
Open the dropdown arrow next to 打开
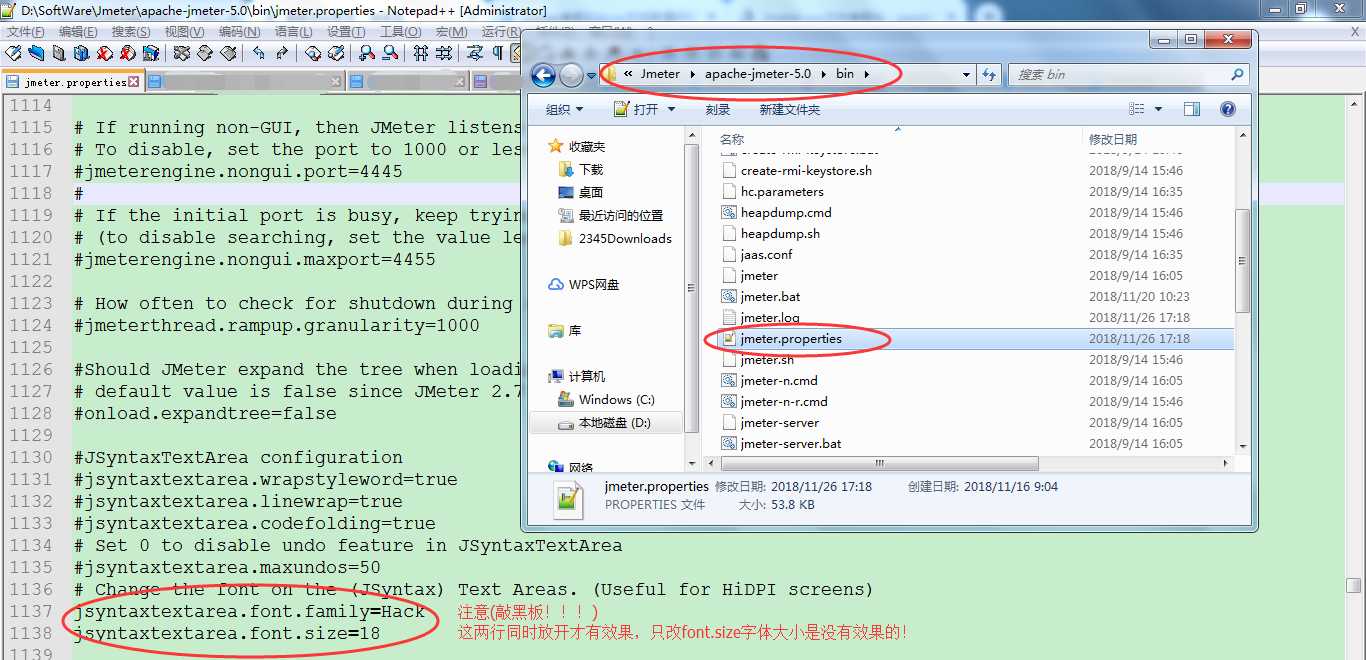671,109
